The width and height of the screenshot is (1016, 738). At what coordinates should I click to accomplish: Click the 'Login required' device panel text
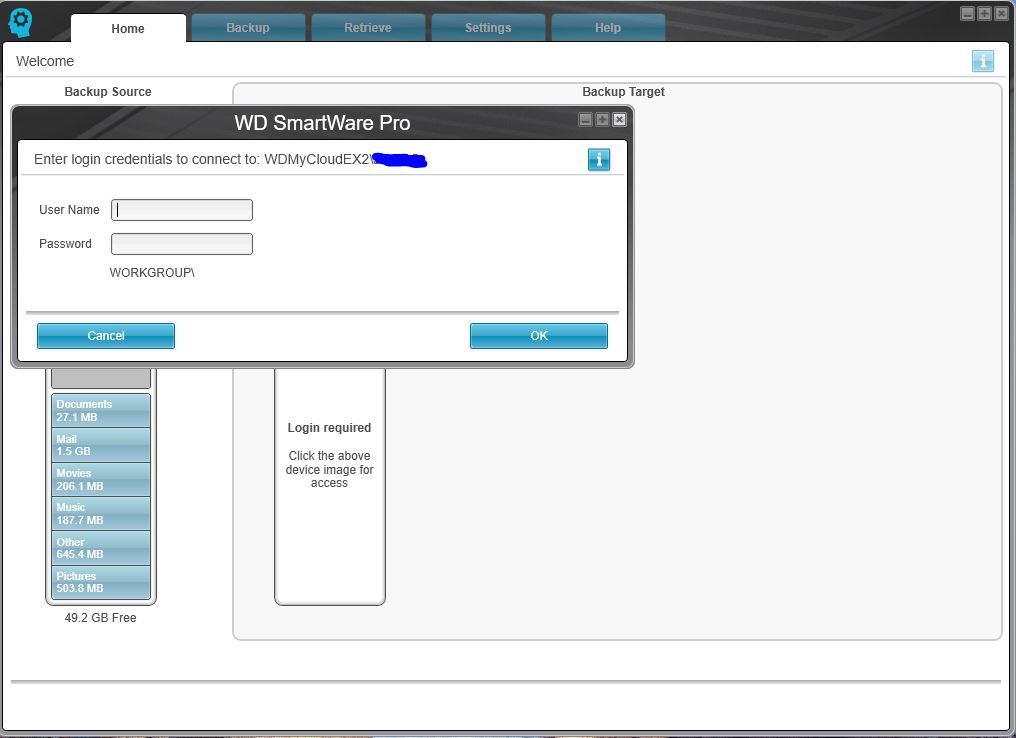329,428
